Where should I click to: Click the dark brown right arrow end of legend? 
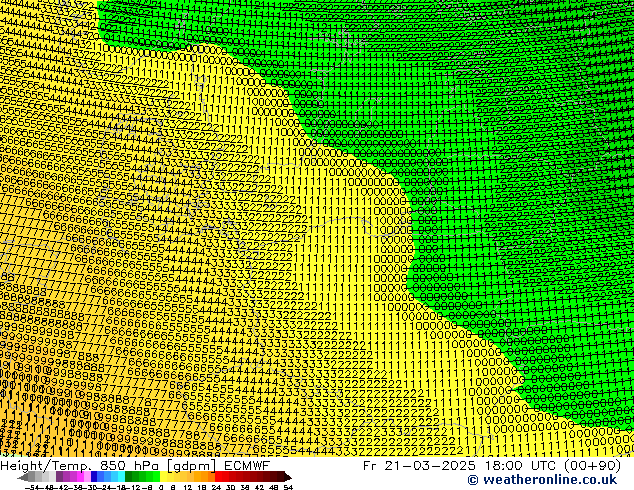click(288, 477)
